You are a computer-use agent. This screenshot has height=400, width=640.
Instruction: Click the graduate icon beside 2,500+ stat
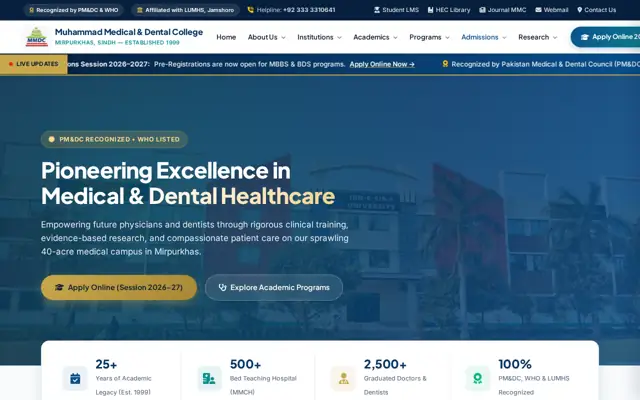point(343,378)
